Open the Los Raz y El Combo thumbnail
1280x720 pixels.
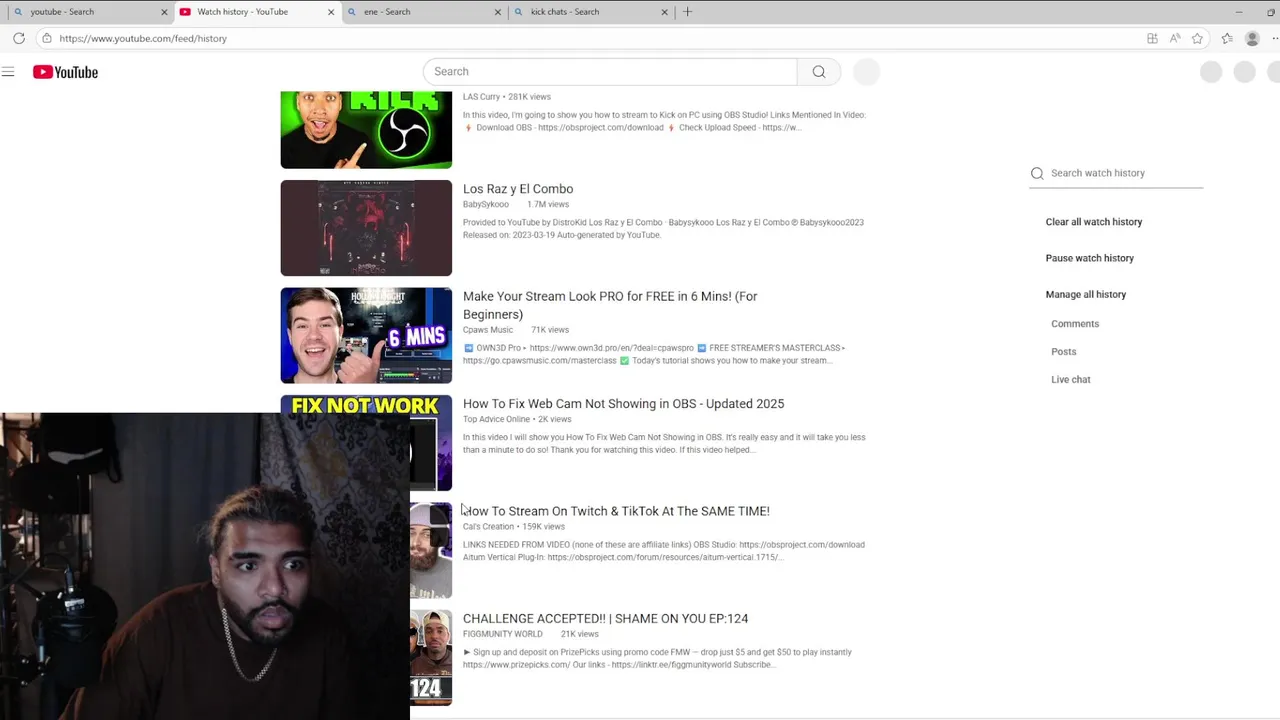click(x=366, y=228)
